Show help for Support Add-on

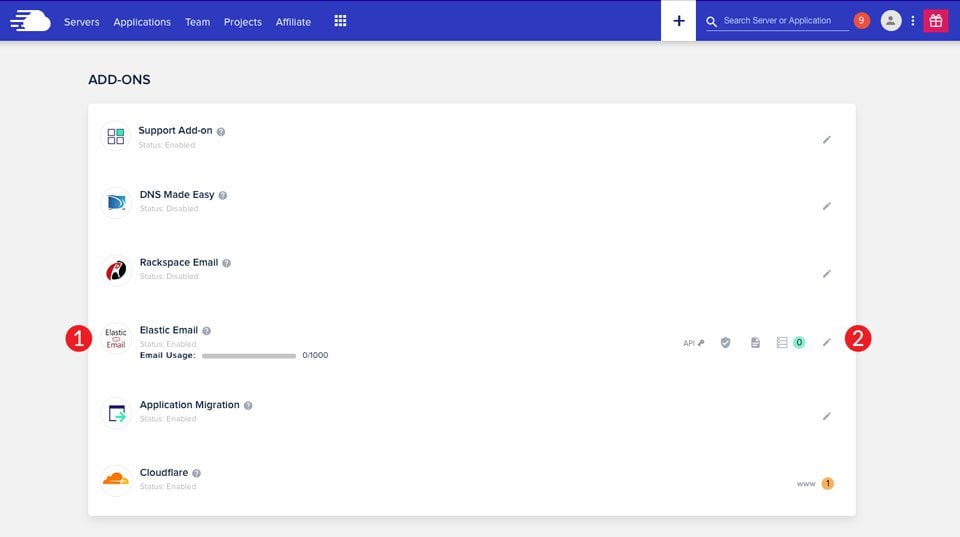pos(221,132)
